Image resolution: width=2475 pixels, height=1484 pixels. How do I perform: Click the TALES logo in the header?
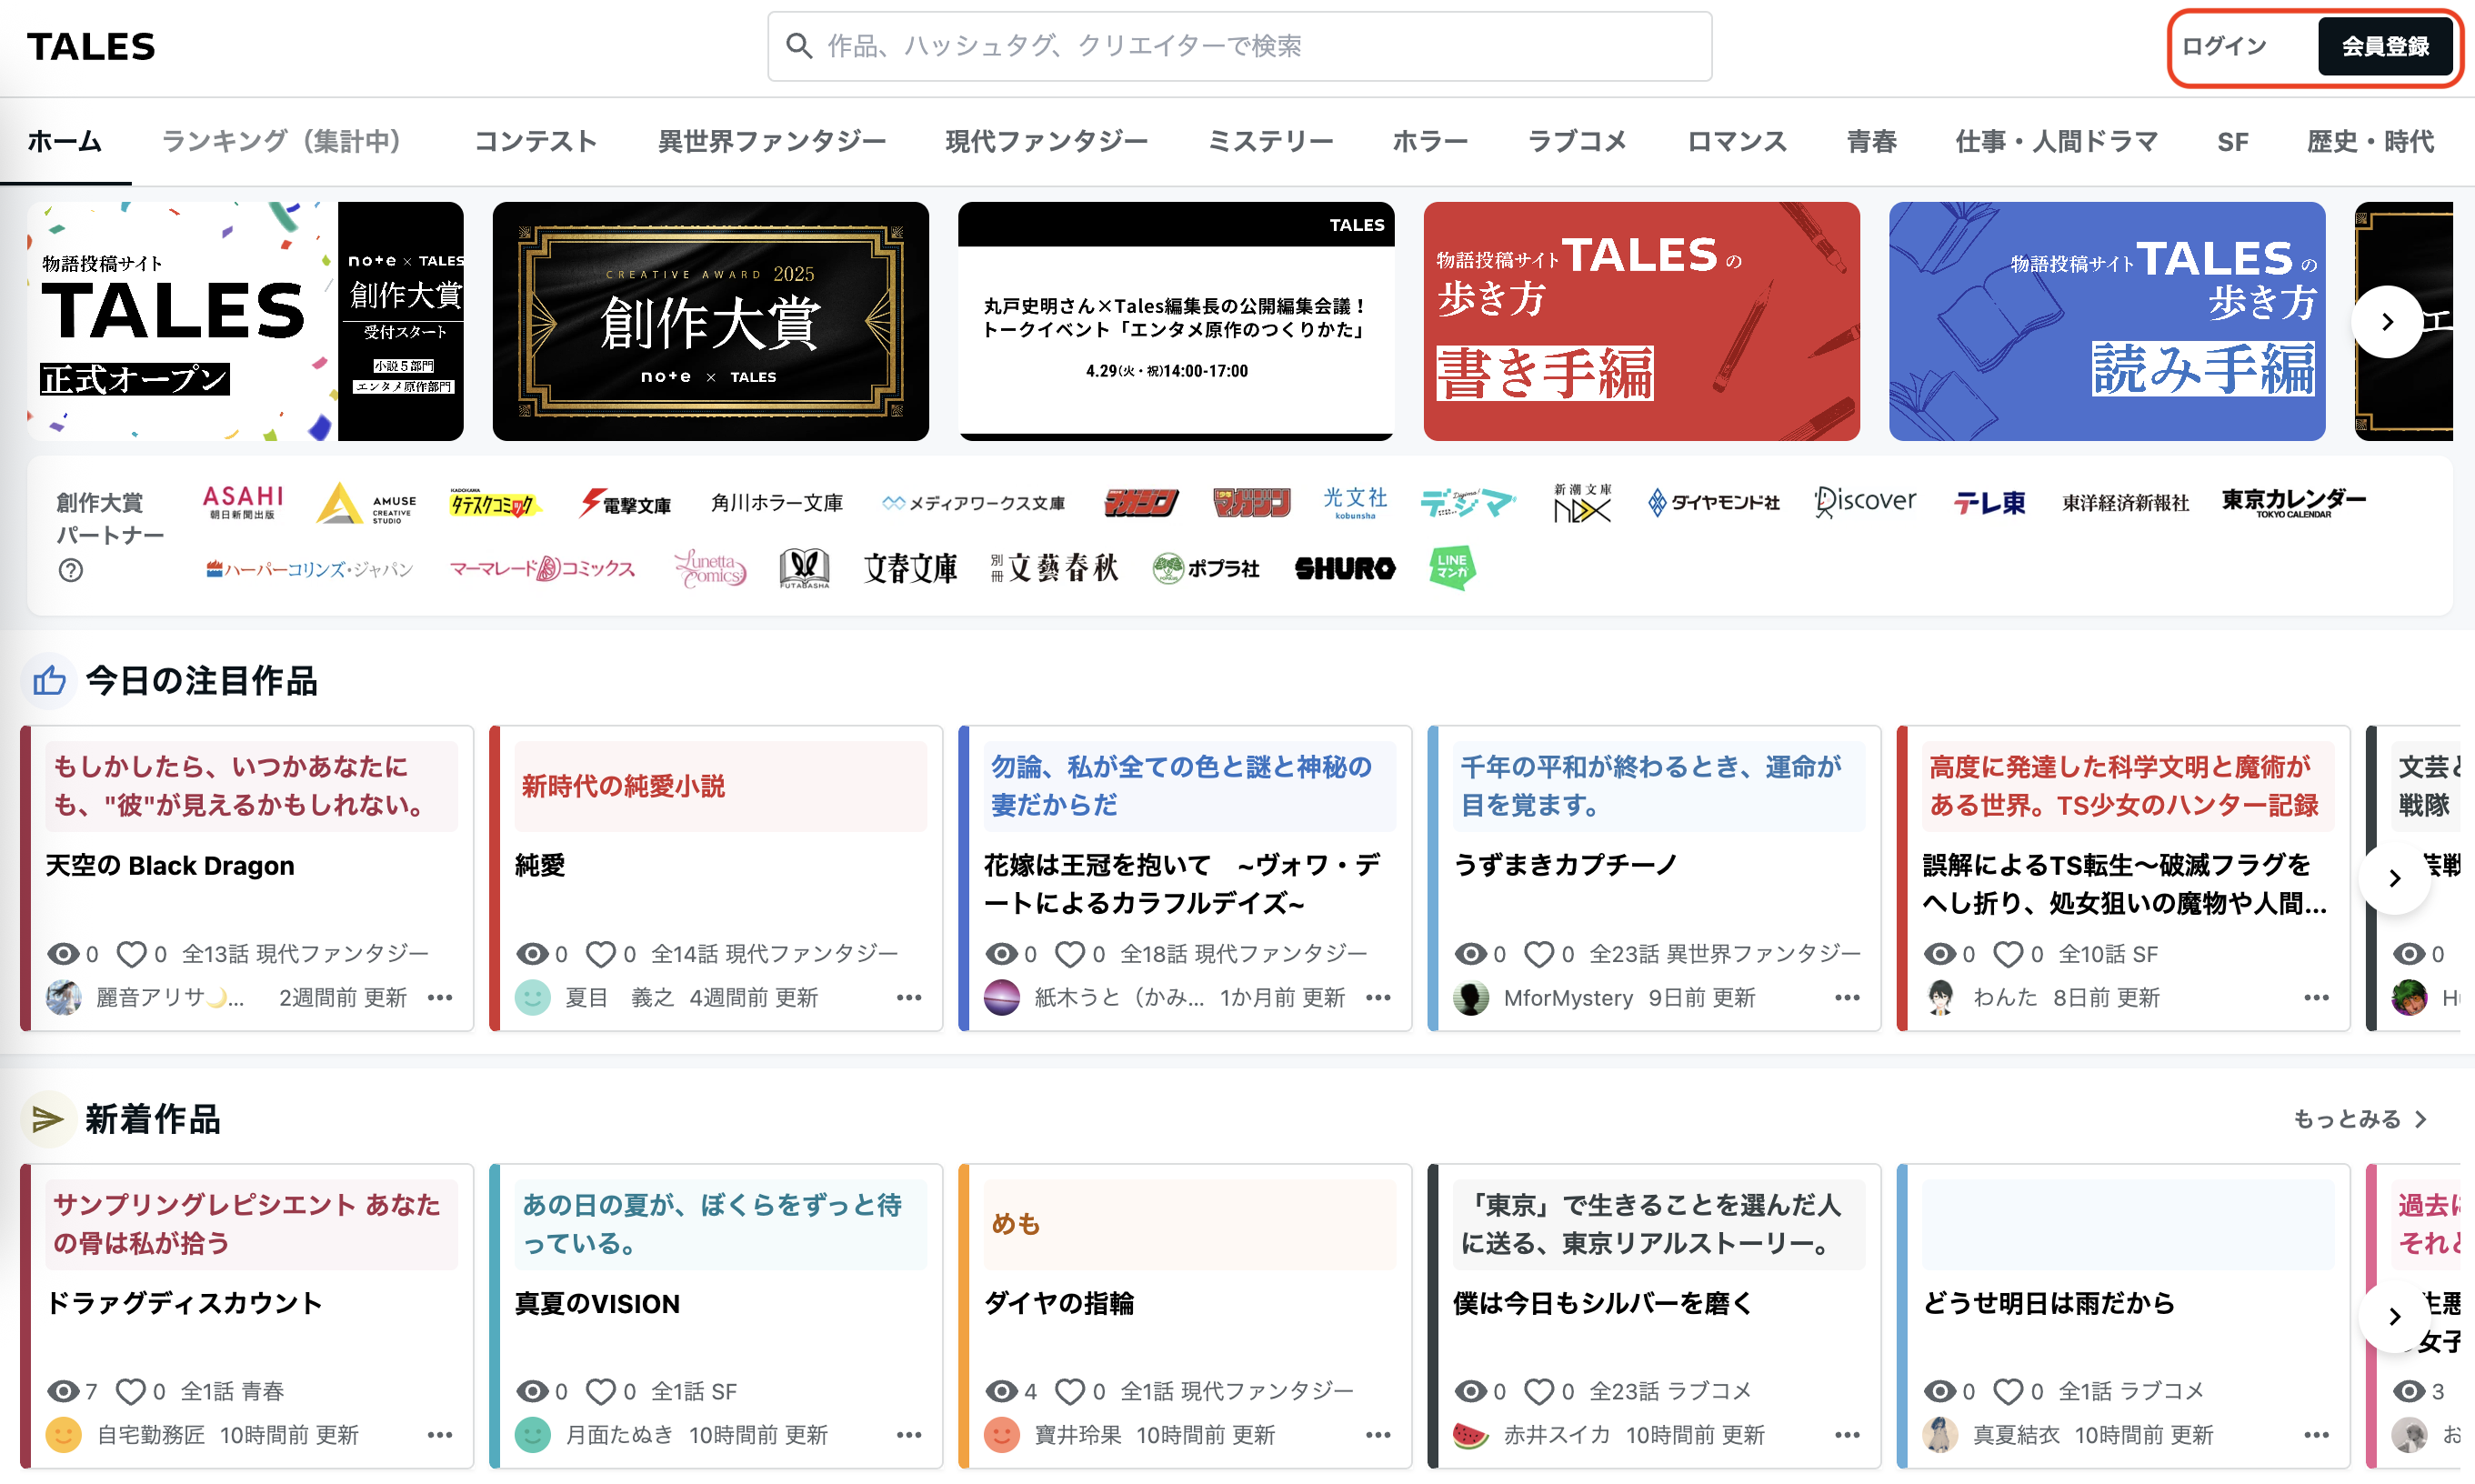coord(91,46)
